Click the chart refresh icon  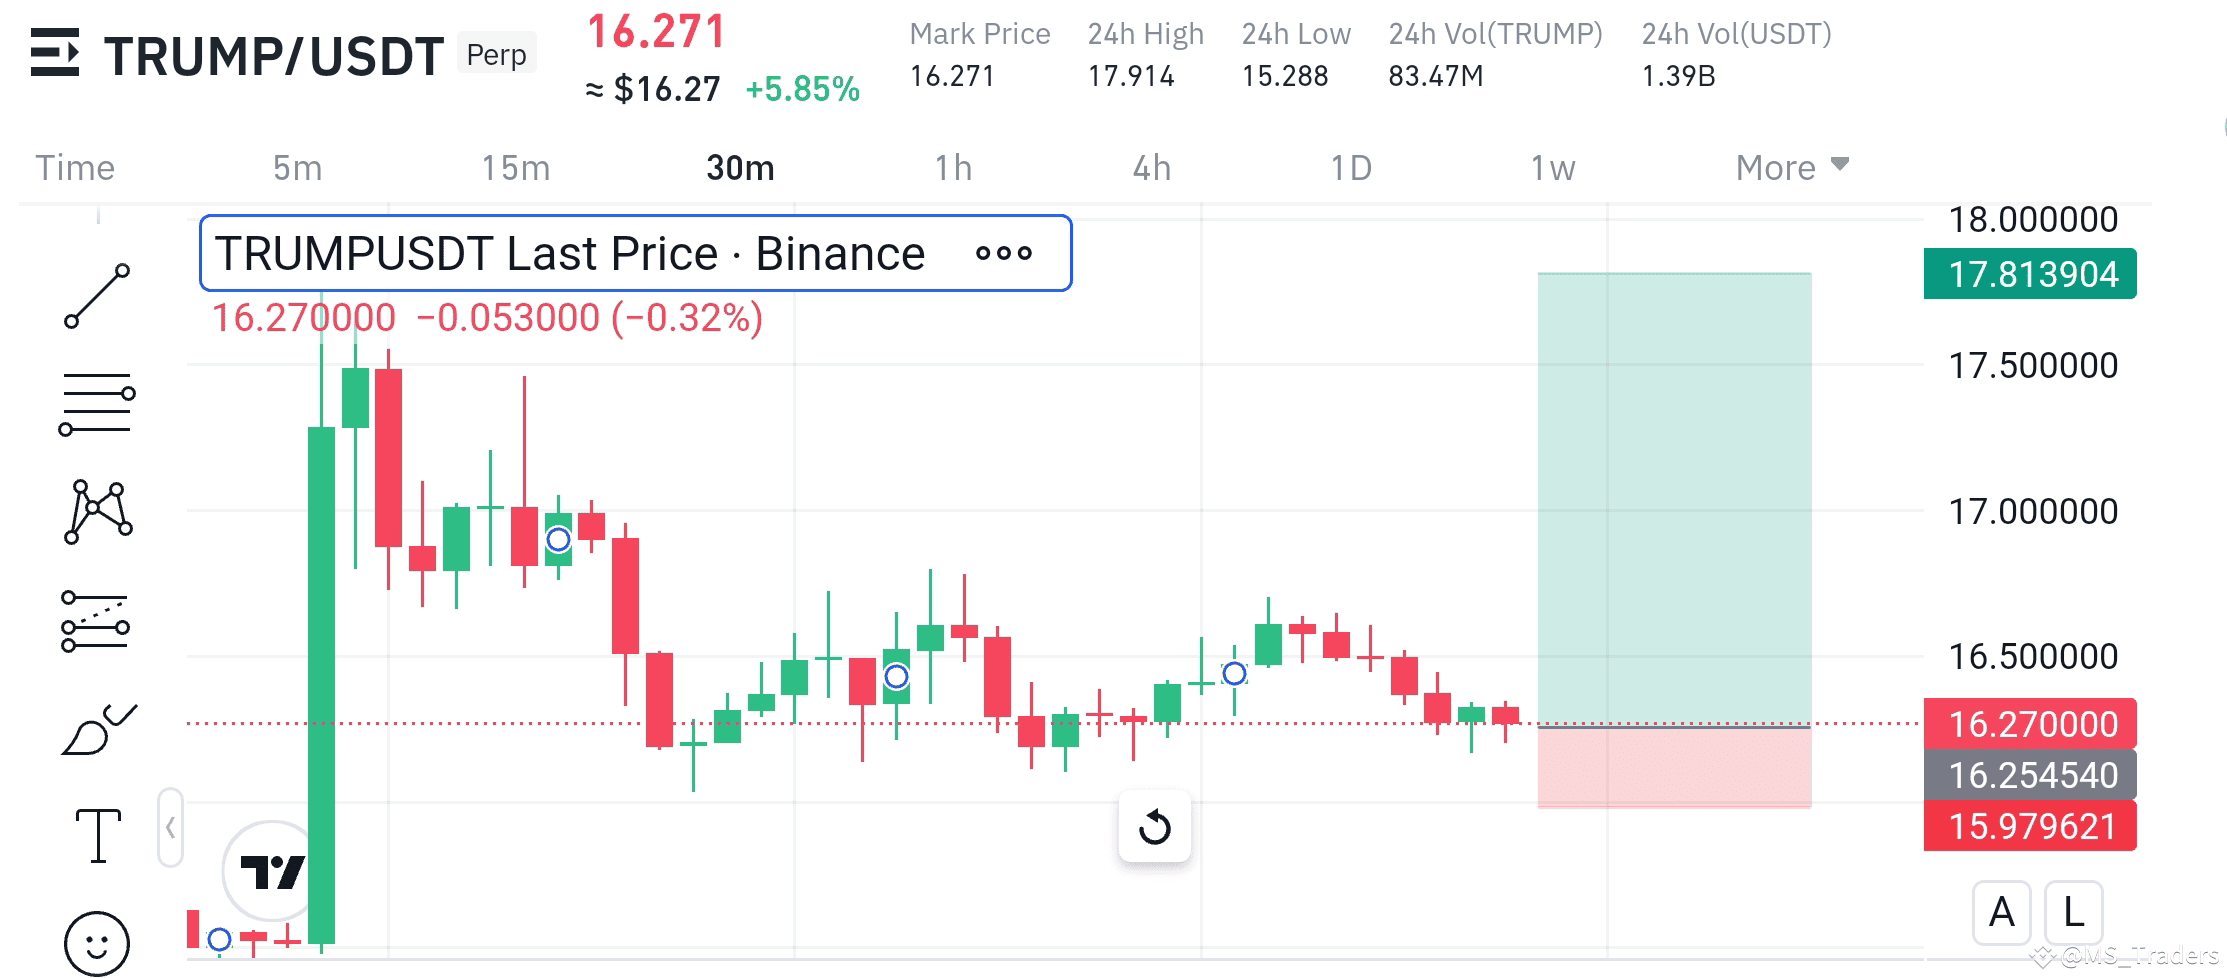[x=1154, y=828]
